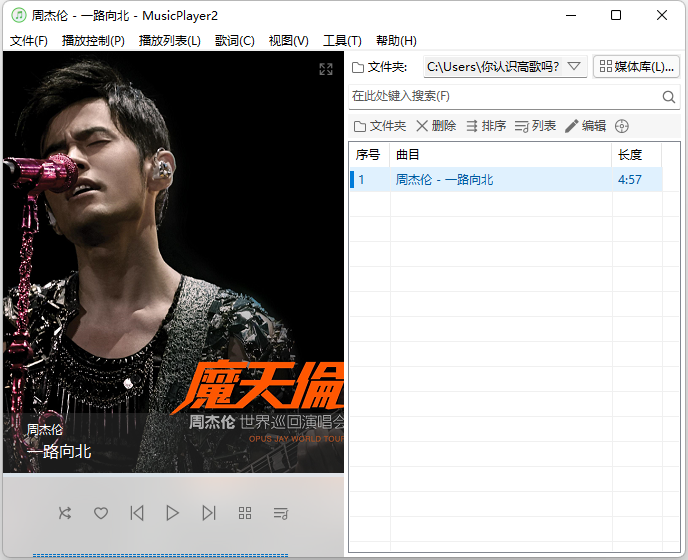
Task: Open 歌词(C) menu
Action: [235, 41]
